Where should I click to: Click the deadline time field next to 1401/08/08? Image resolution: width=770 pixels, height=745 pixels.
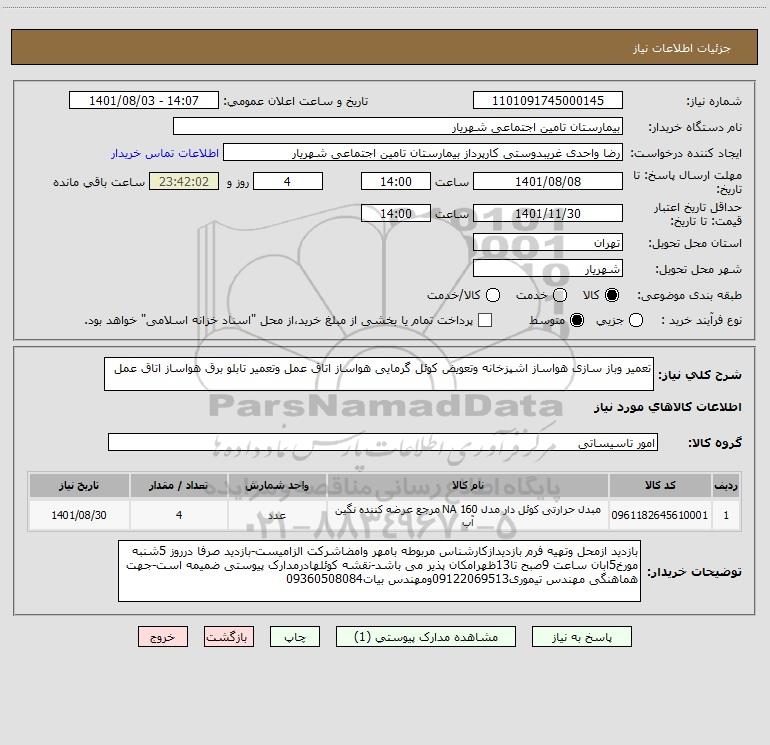(396, 181)
